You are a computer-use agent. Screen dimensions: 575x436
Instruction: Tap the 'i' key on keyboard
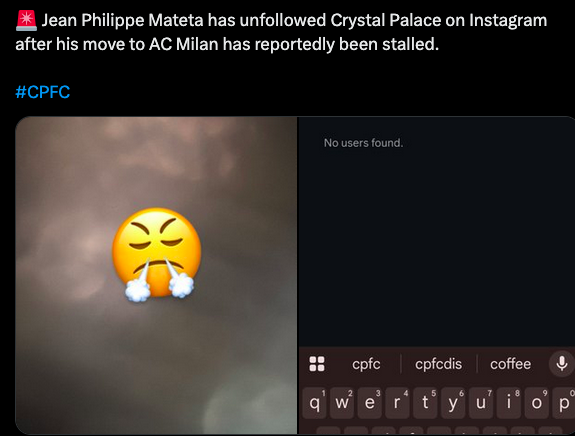509,403
